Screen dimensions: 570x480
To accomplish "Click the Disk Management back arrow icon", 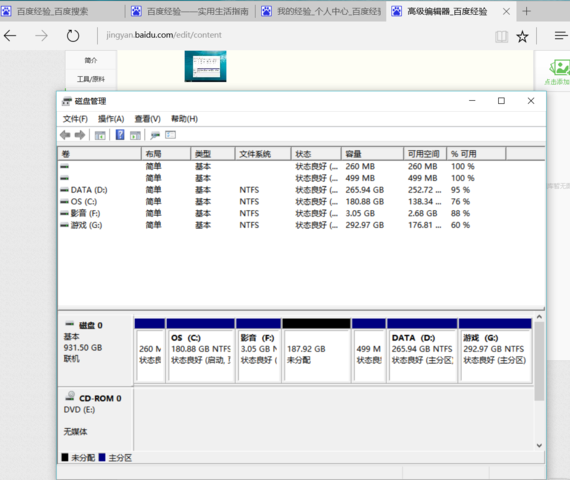I will (65, 135).
